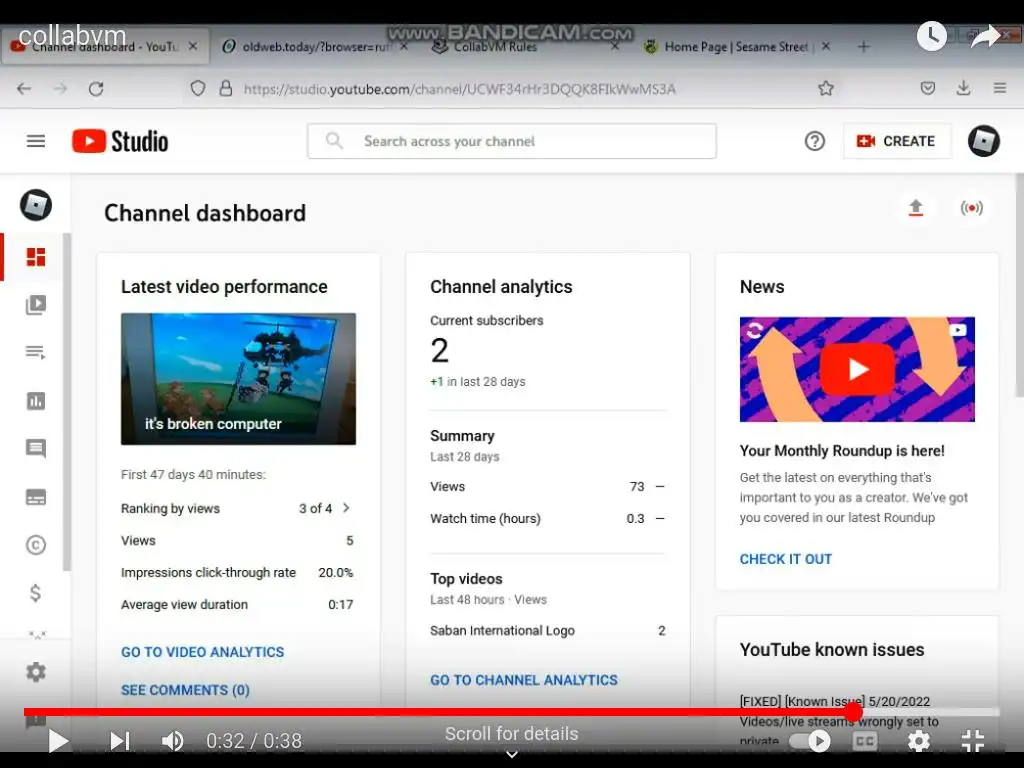
Task: Open the account avatar in Studio header
Action: (x=984, y=141)
